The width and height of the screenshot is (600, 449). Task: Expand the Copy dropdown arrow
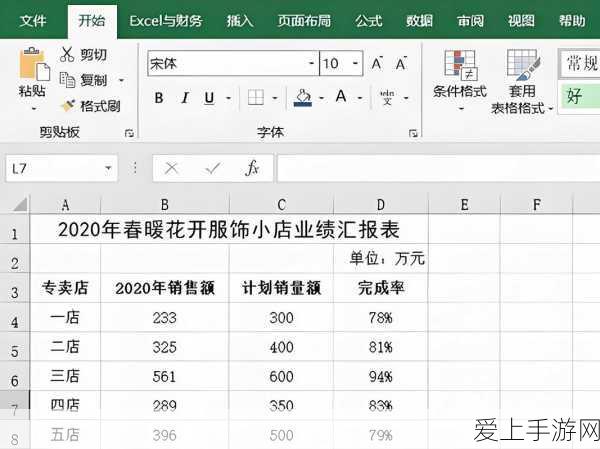tap(121, 80)
